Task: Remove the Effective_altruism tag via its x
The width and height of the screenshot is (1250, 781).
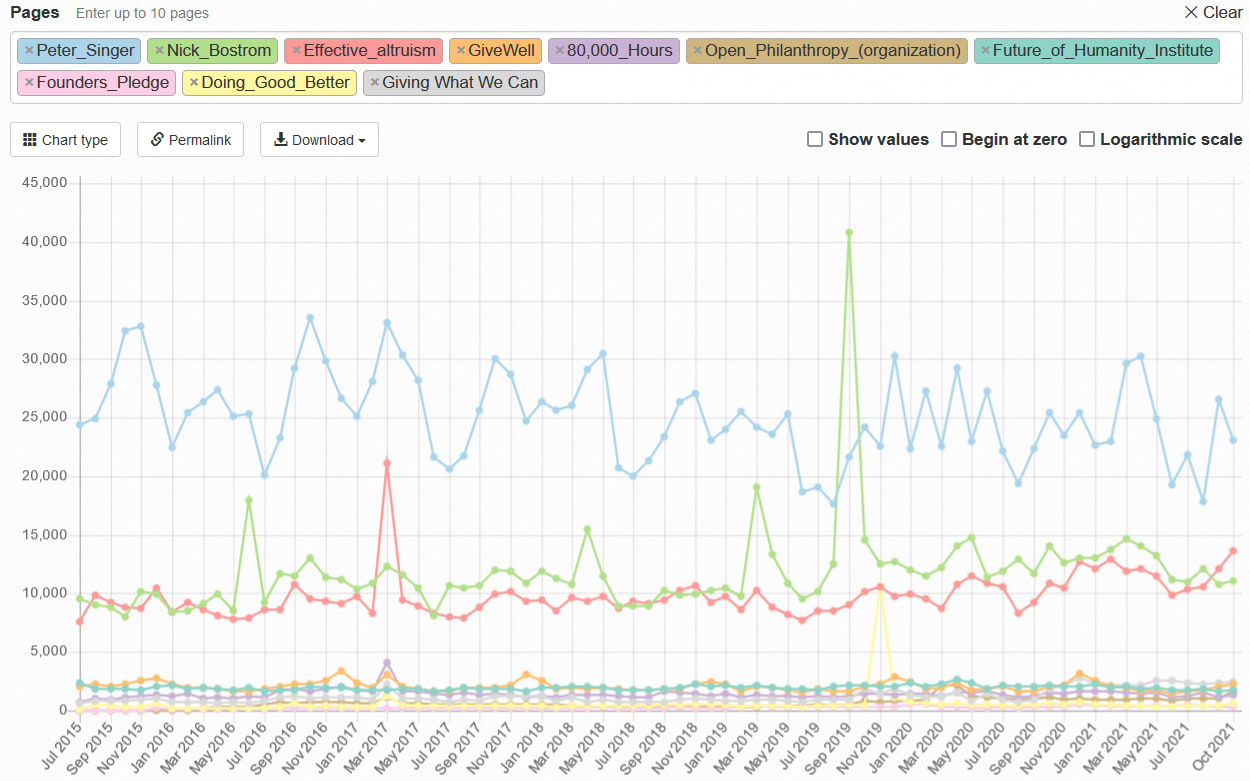Action: (296, 50)
